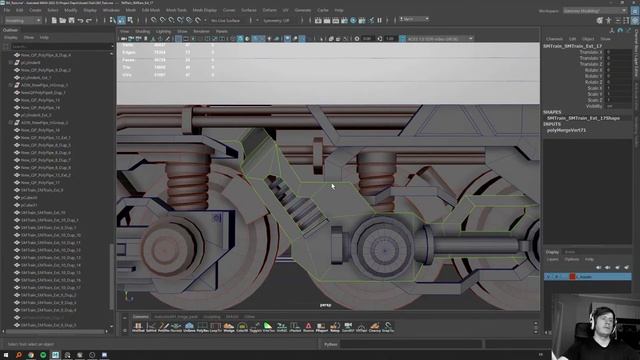Click the red triangle shelf icon
The width and height of the screenshot is (640, 360).
308,326
